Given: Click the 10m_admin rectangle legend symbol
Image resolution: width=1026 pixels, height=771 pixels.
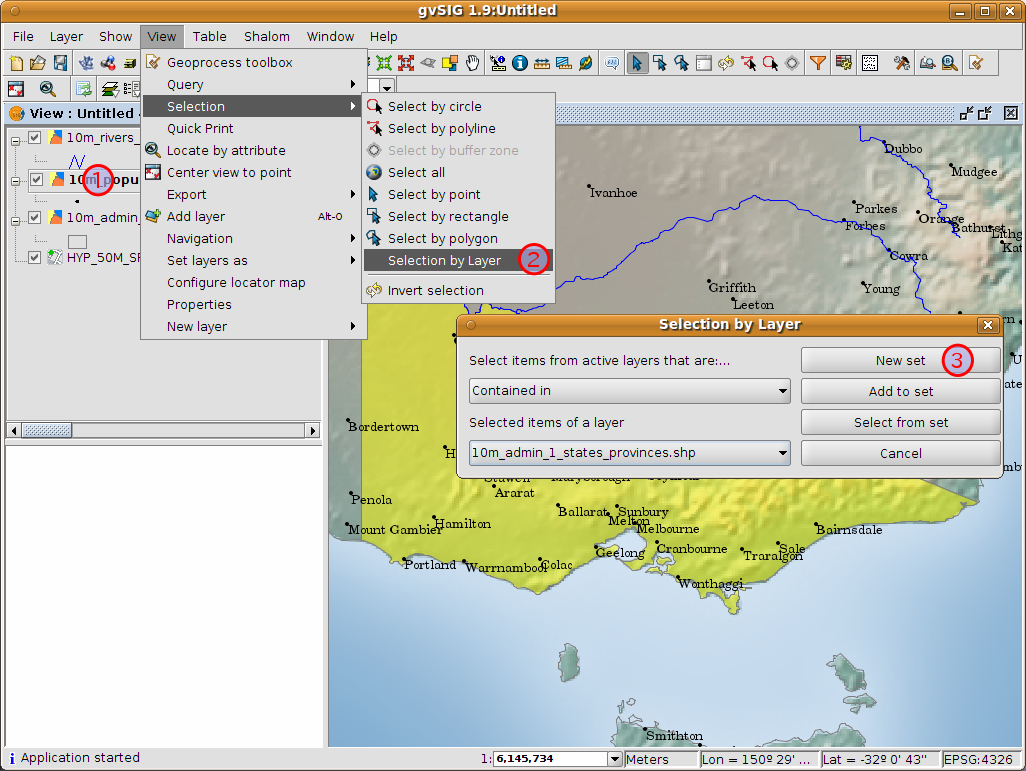Looking at the screenshot, I should tap(77, 242).
